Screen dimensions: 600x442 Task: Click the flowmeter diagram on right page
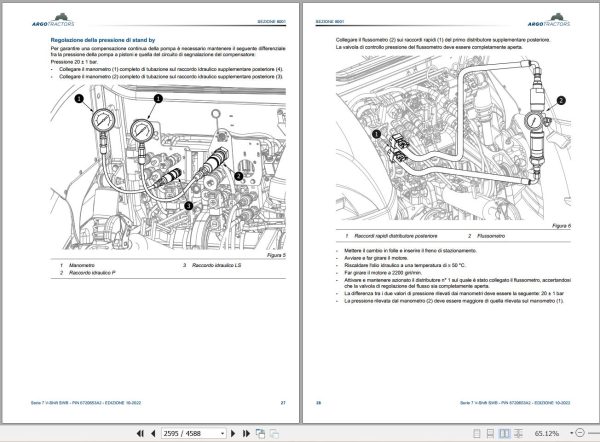pos(453,138)
